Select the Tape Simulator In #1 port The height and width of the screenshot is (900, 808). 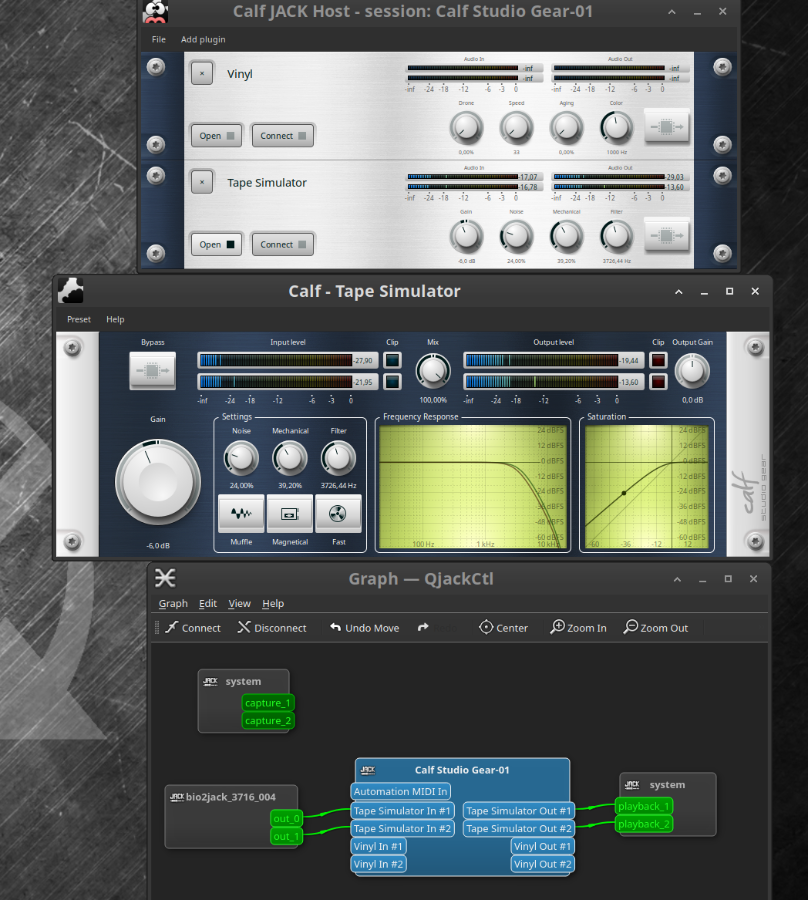point(402,810)
